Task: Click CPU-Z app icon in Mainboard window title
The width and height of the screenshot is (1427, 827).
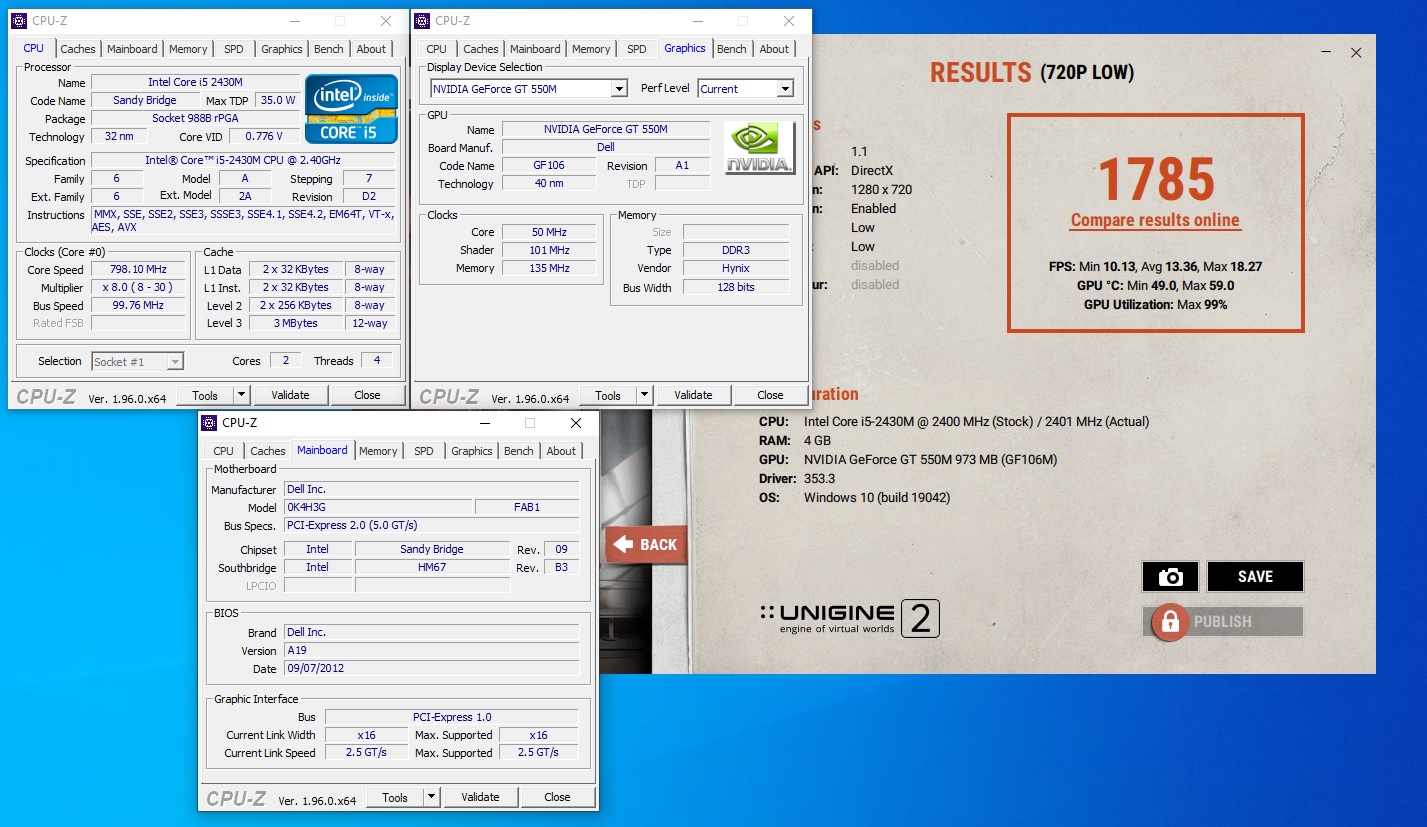Action: click(209, 423)
